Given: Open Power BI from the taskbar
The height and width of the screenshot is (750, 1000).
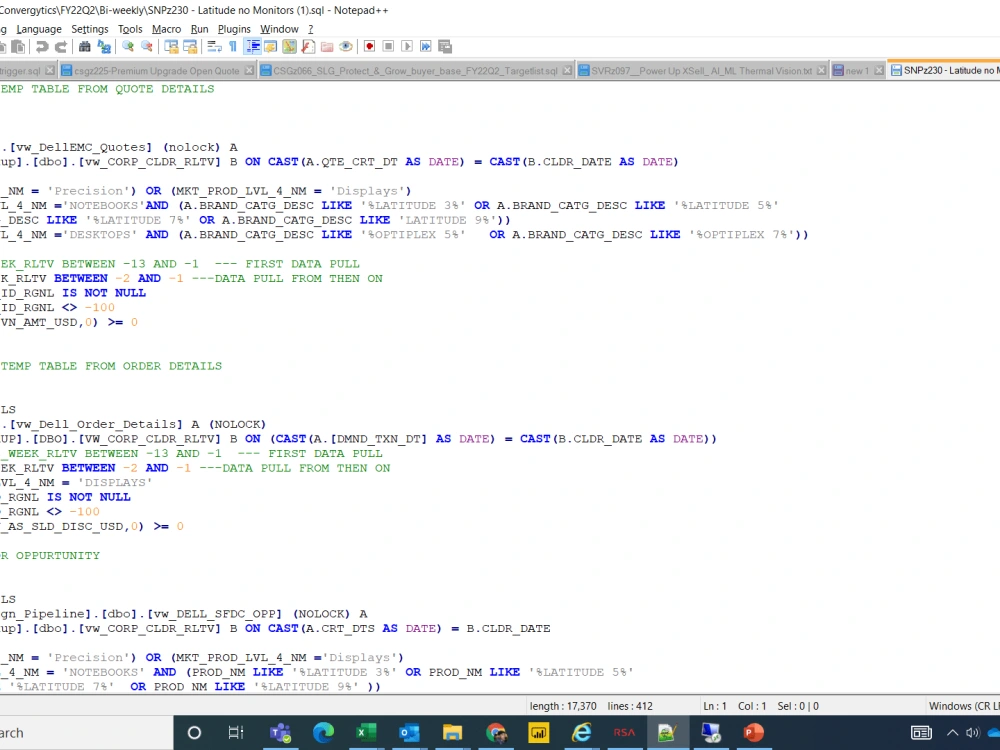Looking at the screenshot, I should pos(538,733).
